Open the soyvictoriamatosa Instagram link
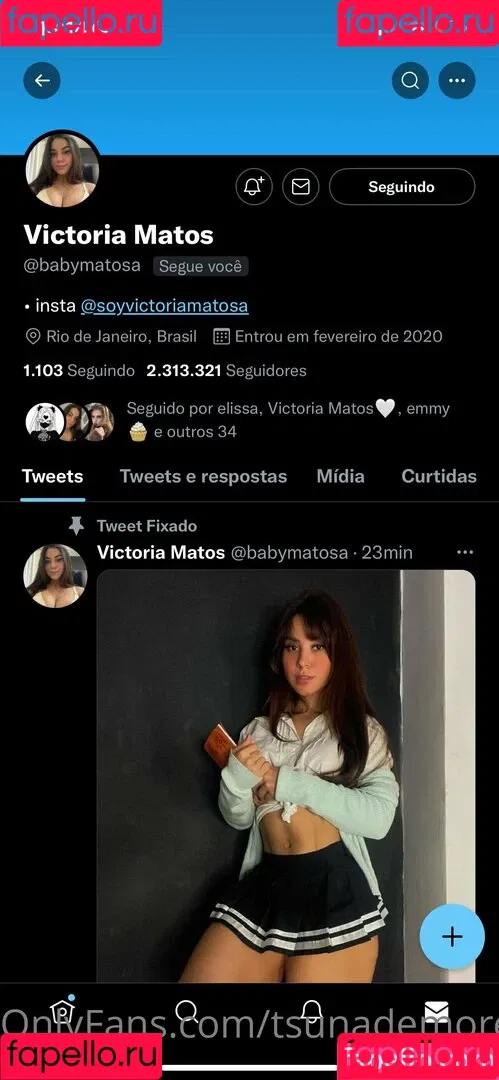Image resolution: width=499 pixels, height=1080 pixels. (x=164, y=305)
